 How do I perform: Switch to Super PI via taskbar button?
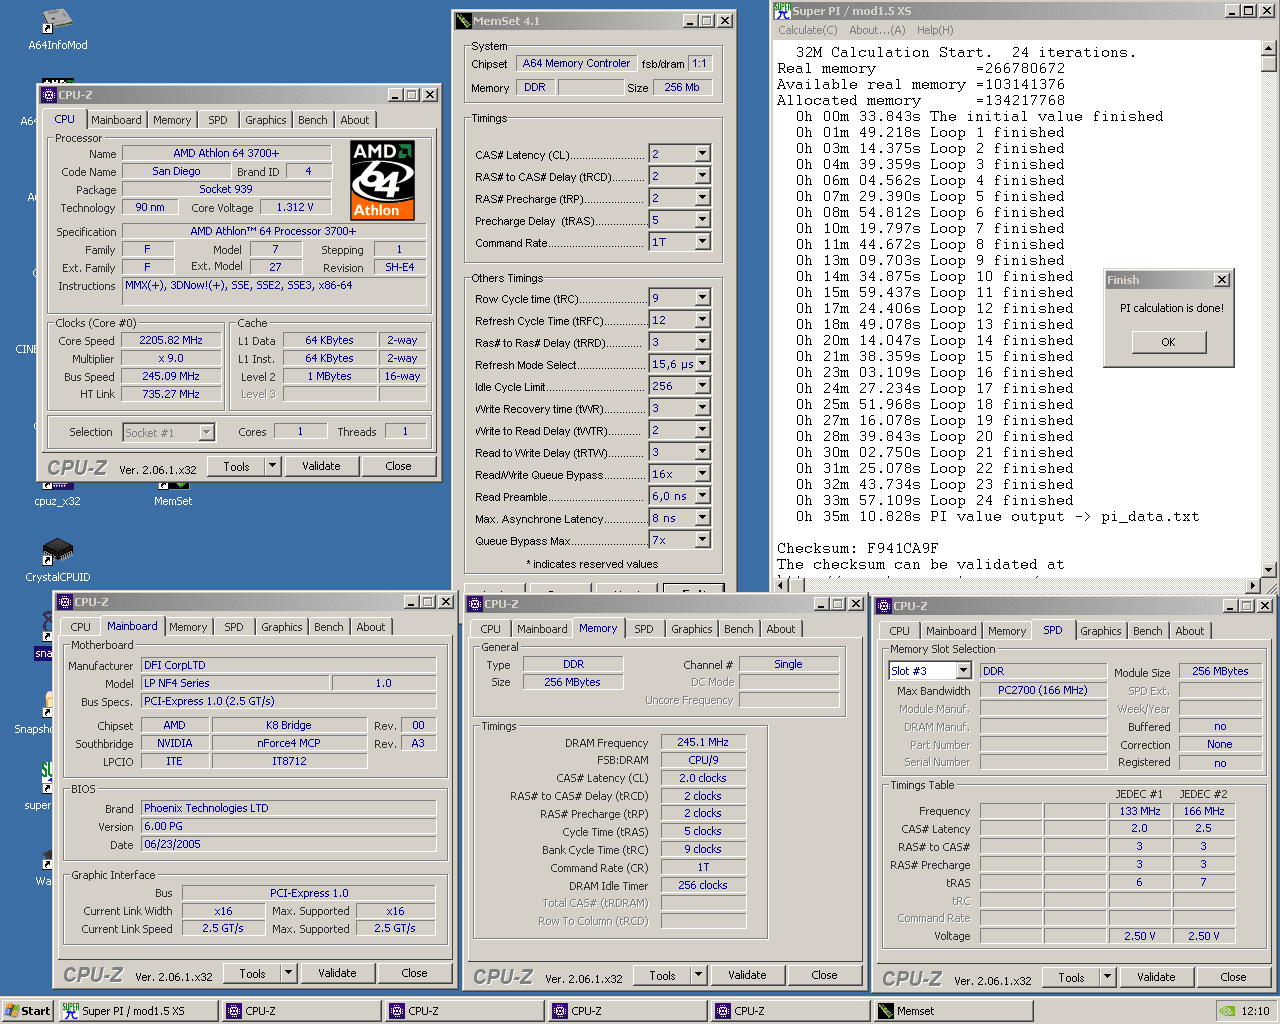[137, 1011]
